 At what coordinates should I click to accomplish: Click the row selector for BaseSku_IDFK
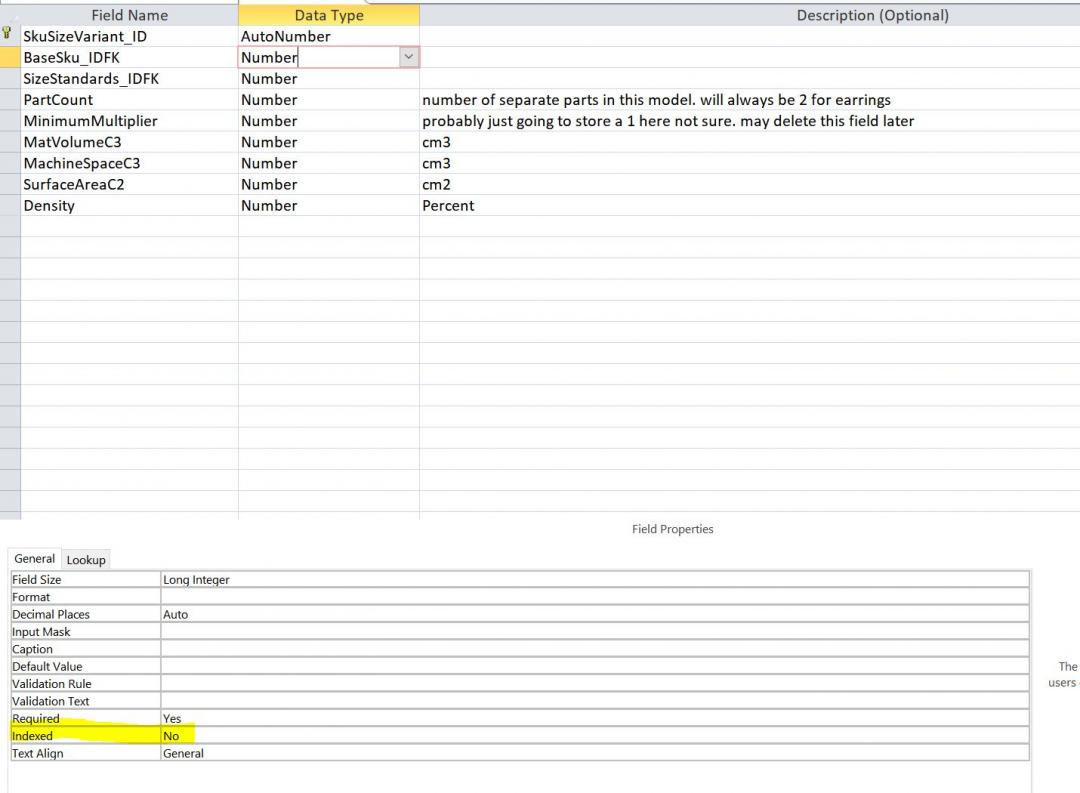pos(10,58)
